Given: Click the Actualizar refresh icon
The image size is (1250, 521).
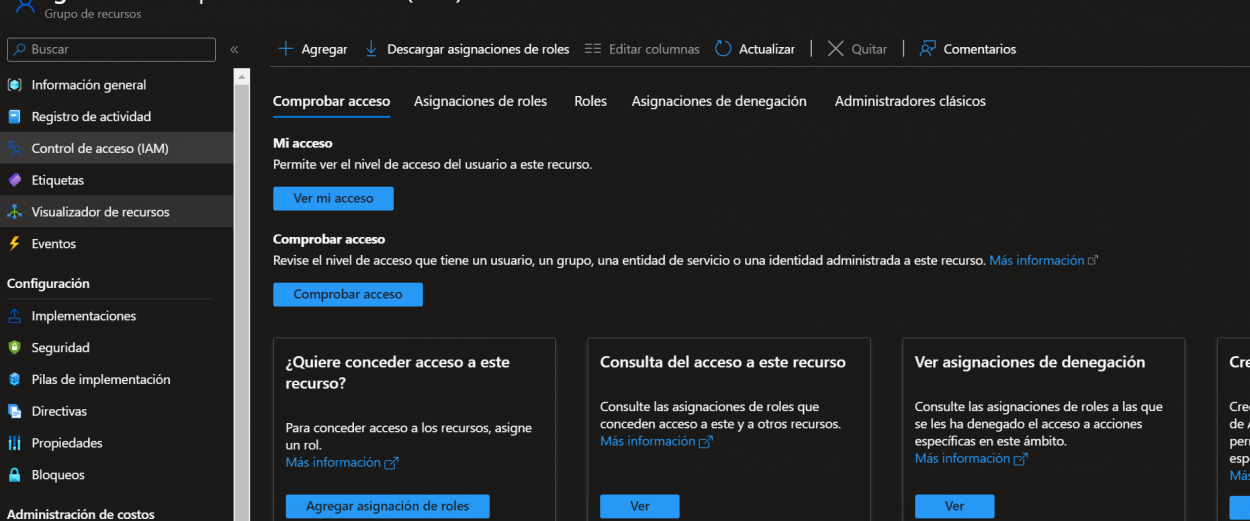Looking at the screenshot, I should 723,49.
